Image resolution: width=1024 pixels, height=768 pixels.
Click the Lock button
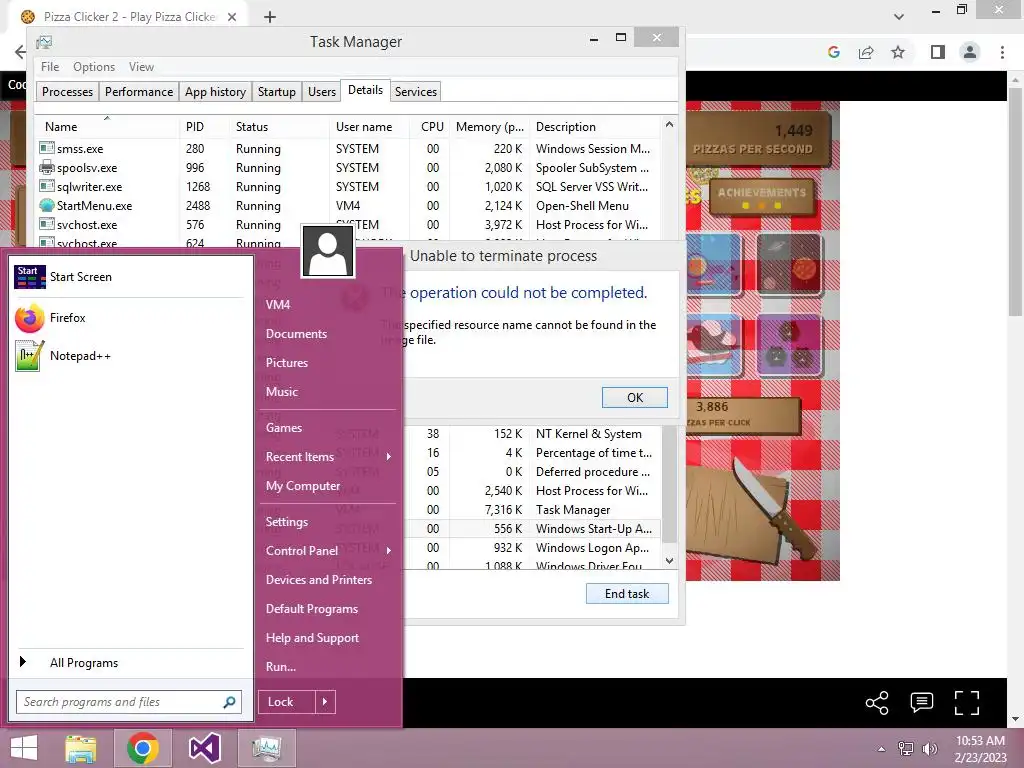click(287, 702)
